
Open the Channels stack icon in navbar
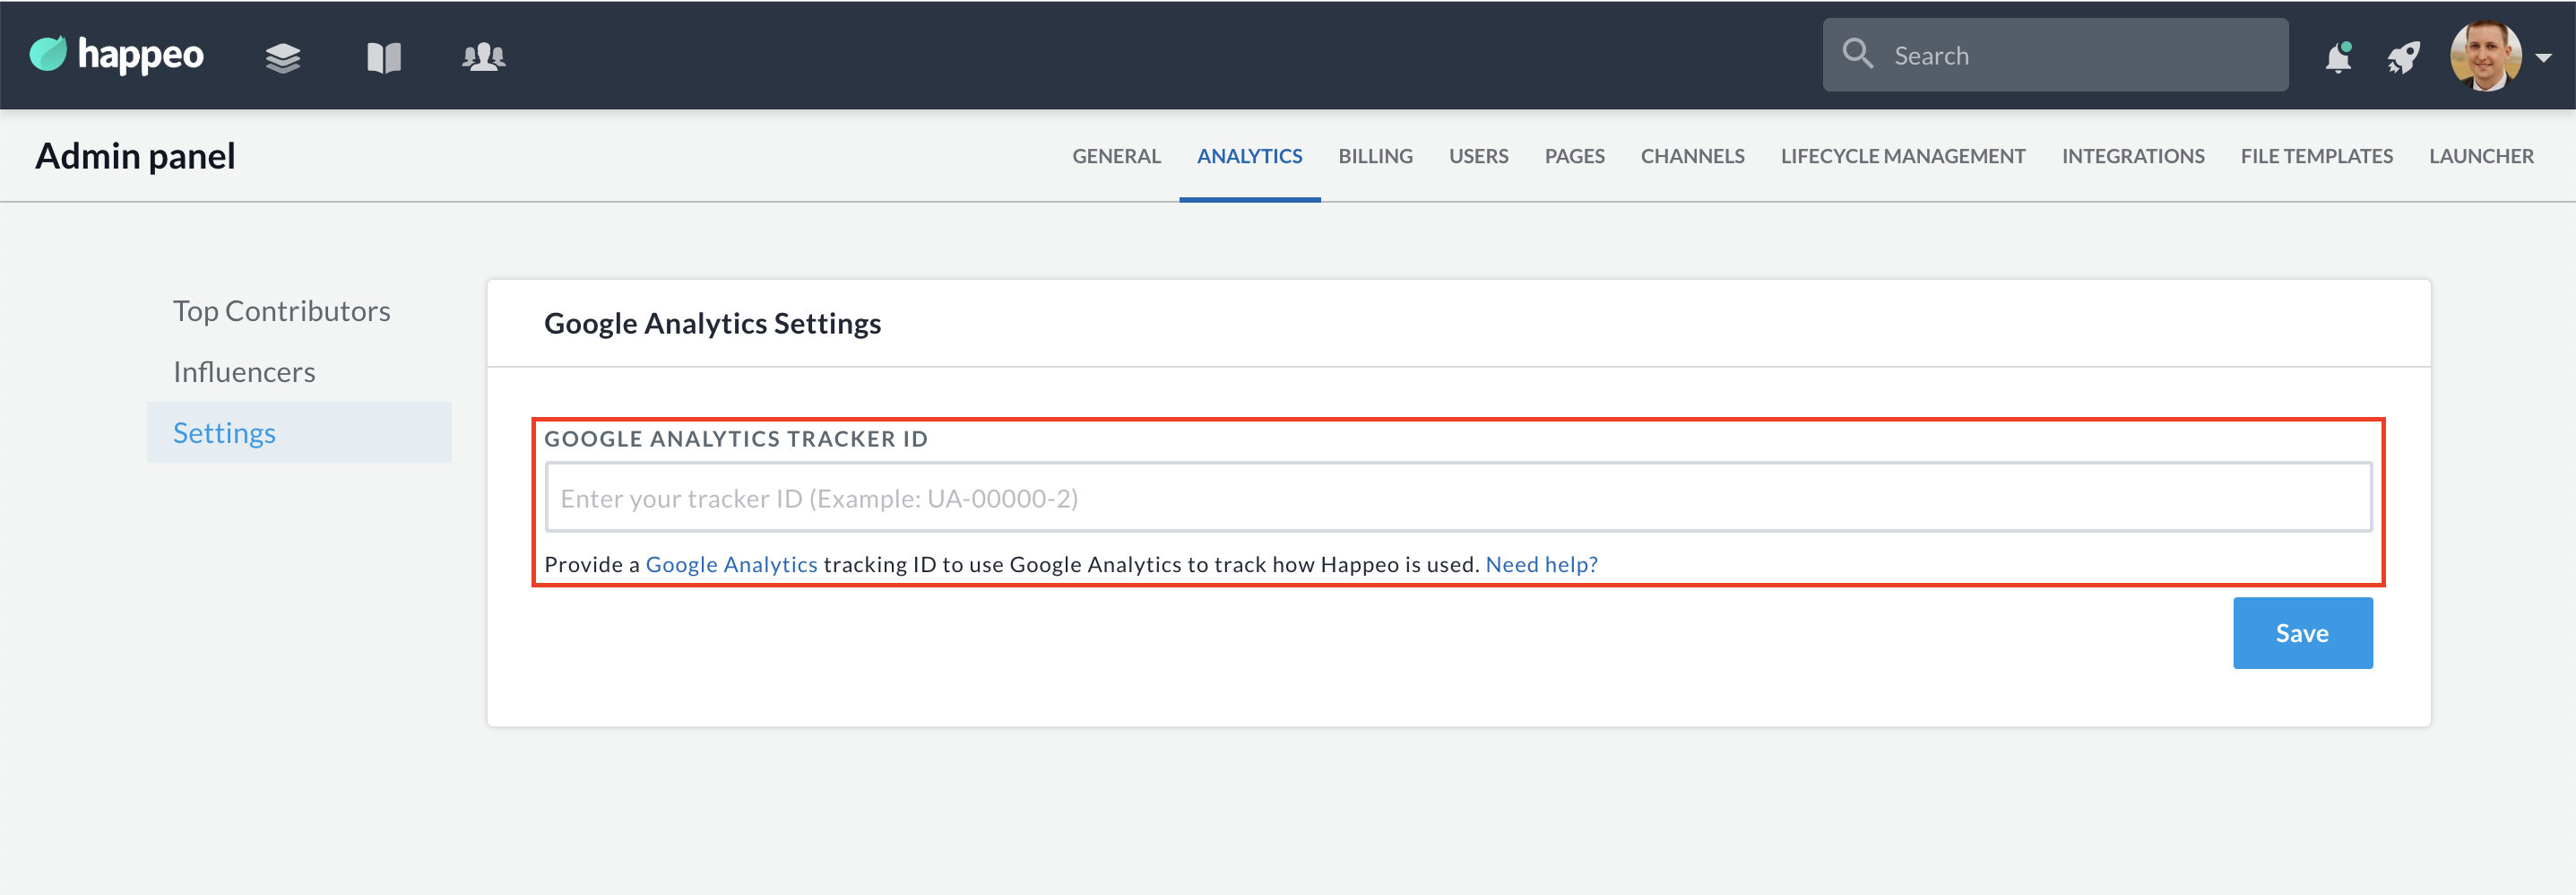click(x=283, y=57)
